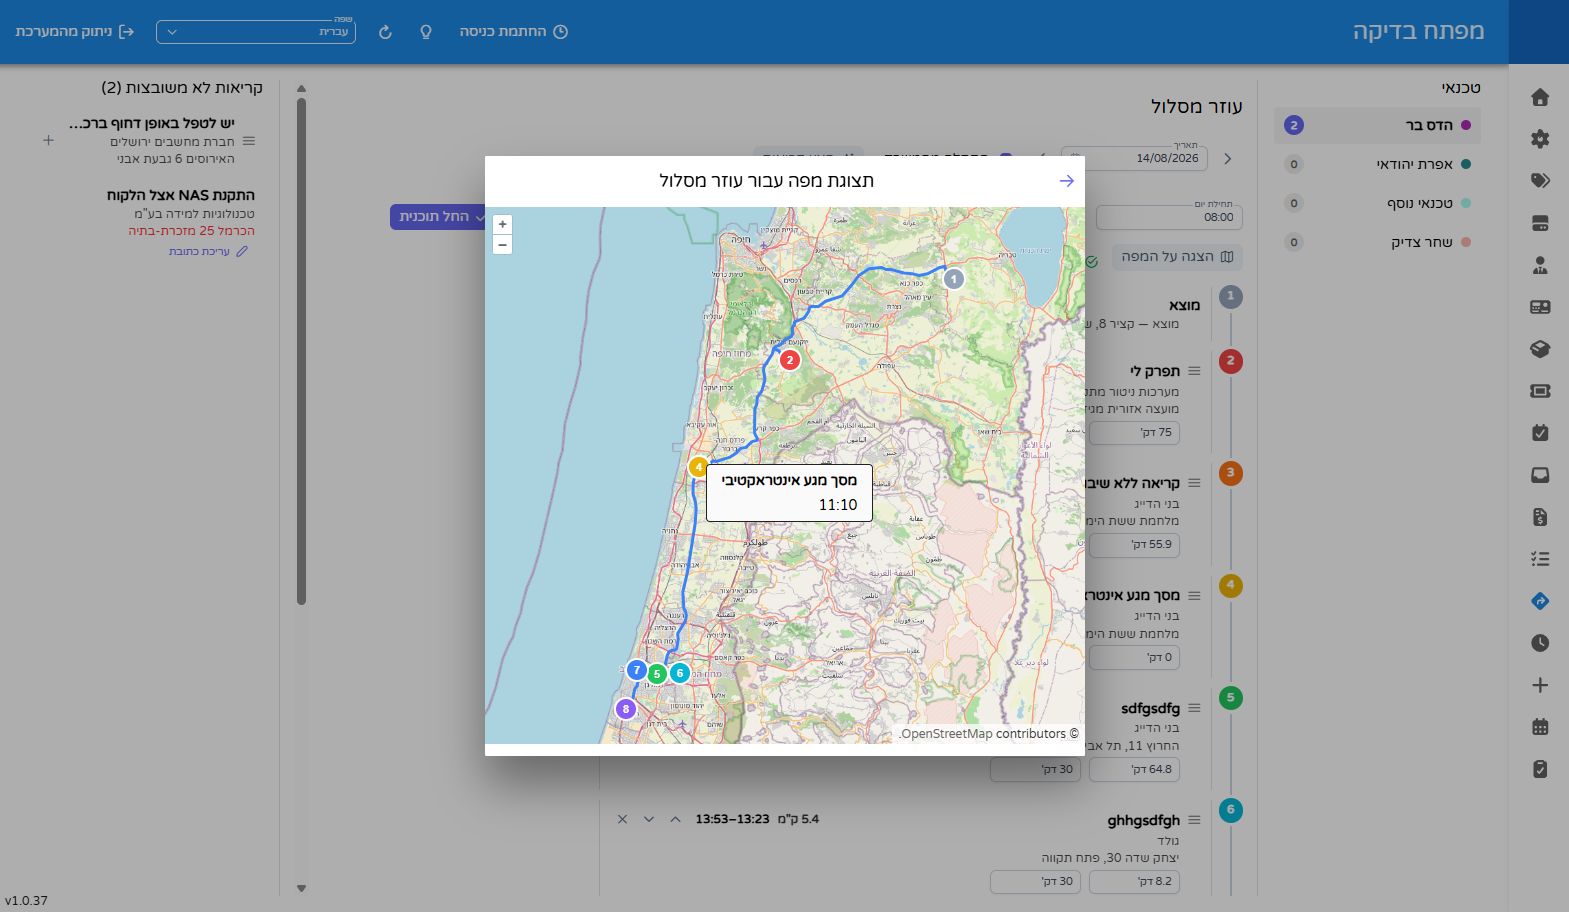
Task: Open the ID card icon in sidebar
Action: tap(1540, 307)
